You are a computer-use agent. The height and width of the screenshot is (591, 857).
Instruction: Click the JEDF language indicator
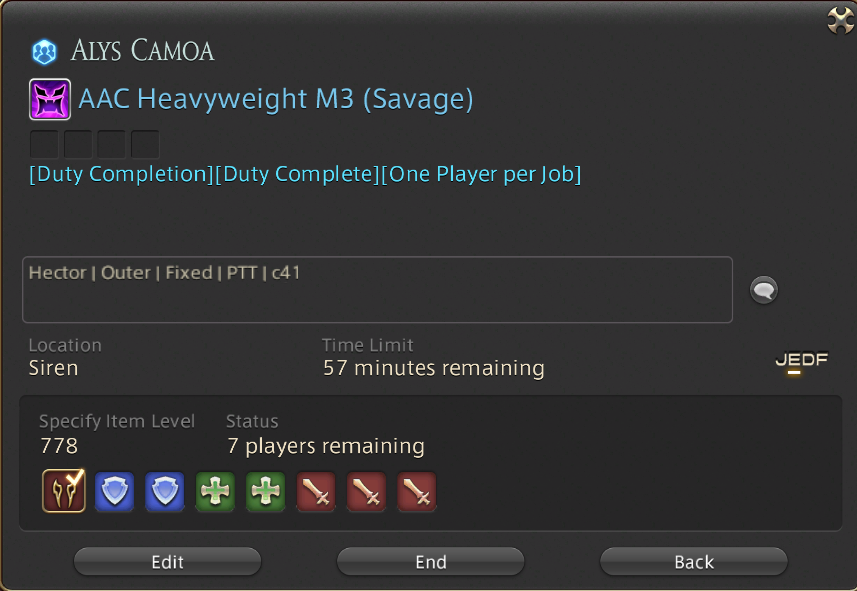click(801, 361)
